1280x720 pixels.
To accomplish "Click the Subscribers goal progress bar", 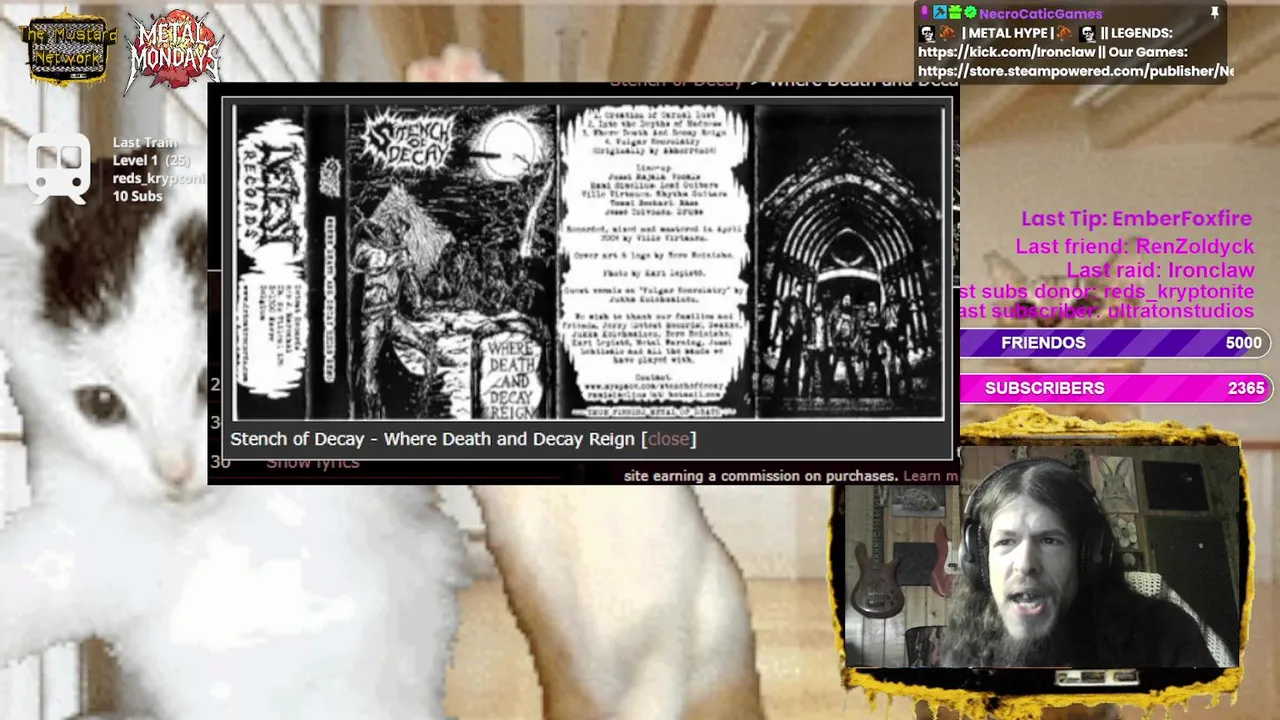I will (x=1115, y=388).
